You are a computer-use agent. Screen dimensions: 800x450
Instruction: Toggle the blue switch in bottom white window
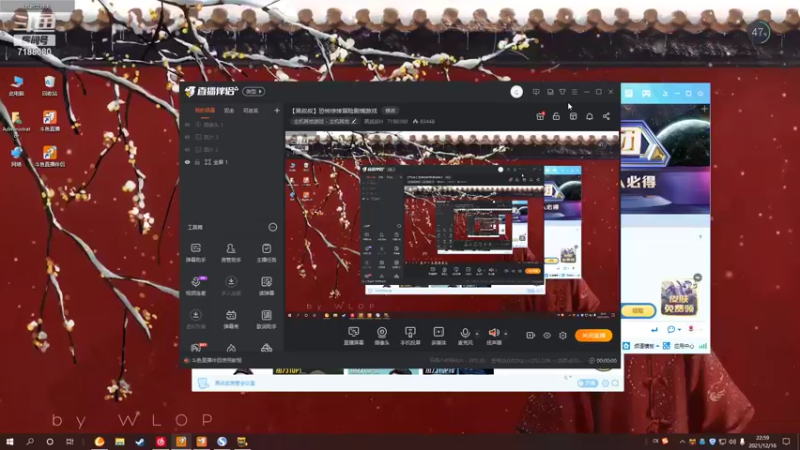(x=587, y=383)
